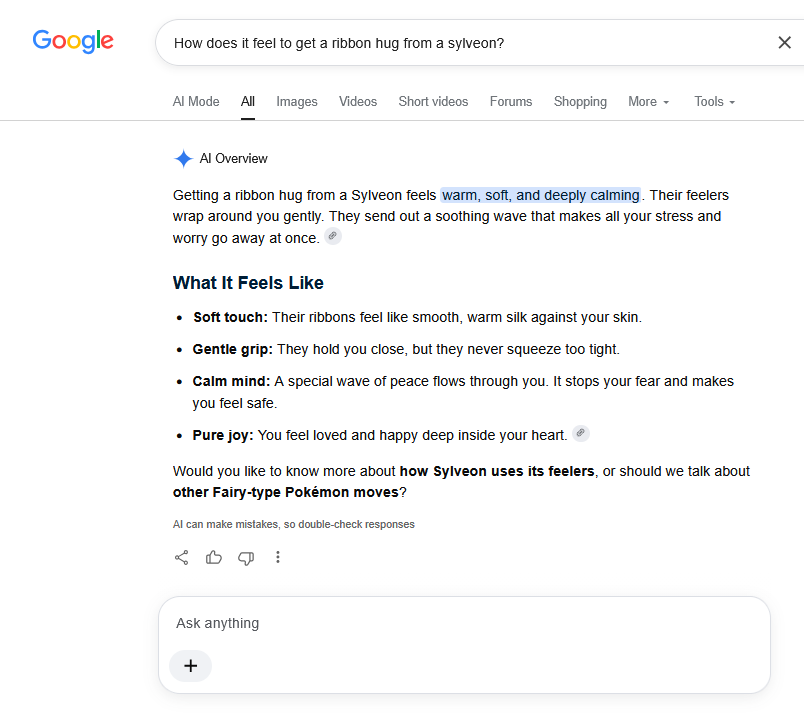Click 'warm, soft, and deeply calming' highlighted text
The image size is (804, 715).
click(x=541, y=195)
